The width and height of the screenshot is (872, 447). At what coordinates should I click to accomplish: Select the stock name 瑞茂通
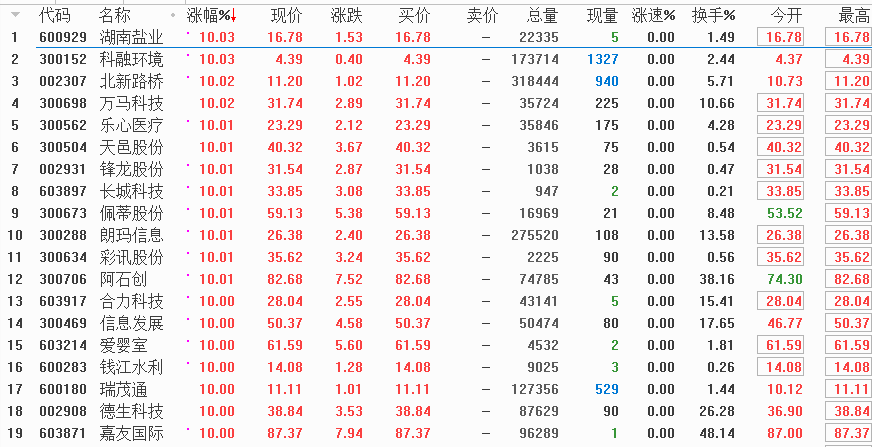[x=123, y=389]
